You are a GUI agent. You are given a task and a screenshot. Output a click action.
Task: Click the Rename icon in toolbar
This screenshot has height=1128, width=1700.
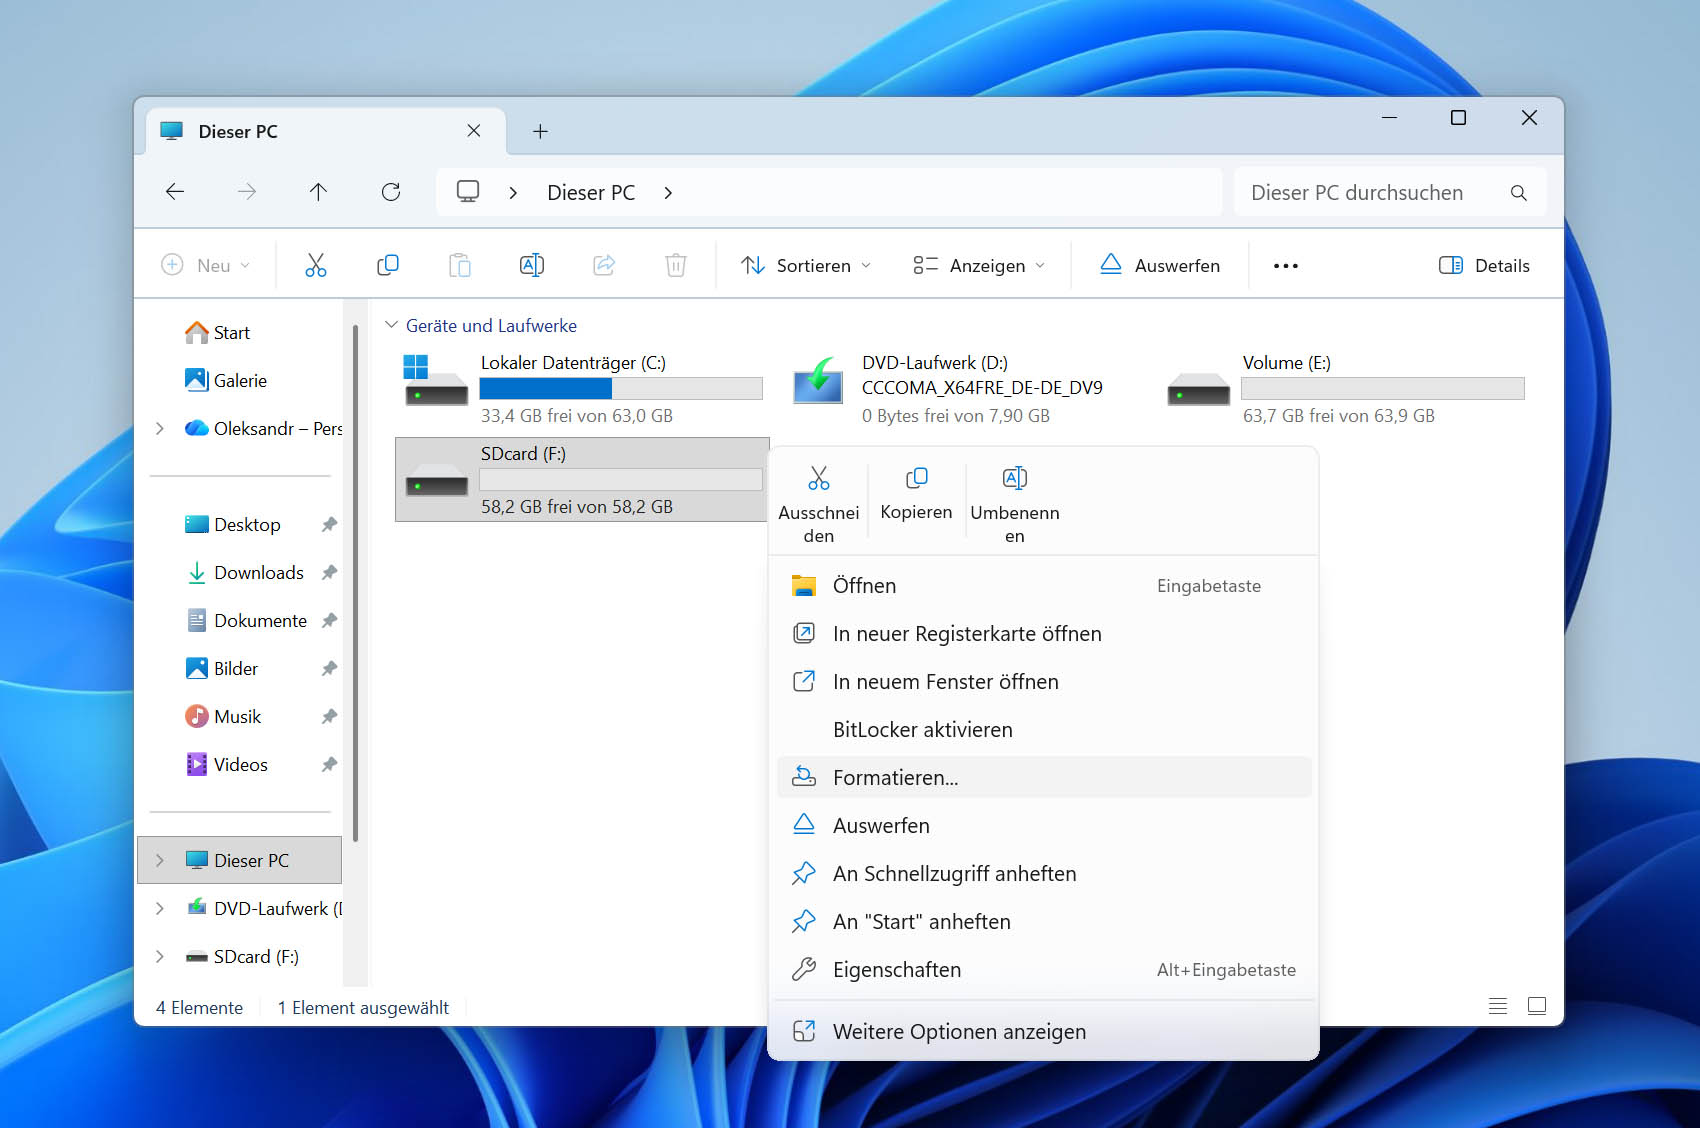pyautogui.click(x=532, y=265)
